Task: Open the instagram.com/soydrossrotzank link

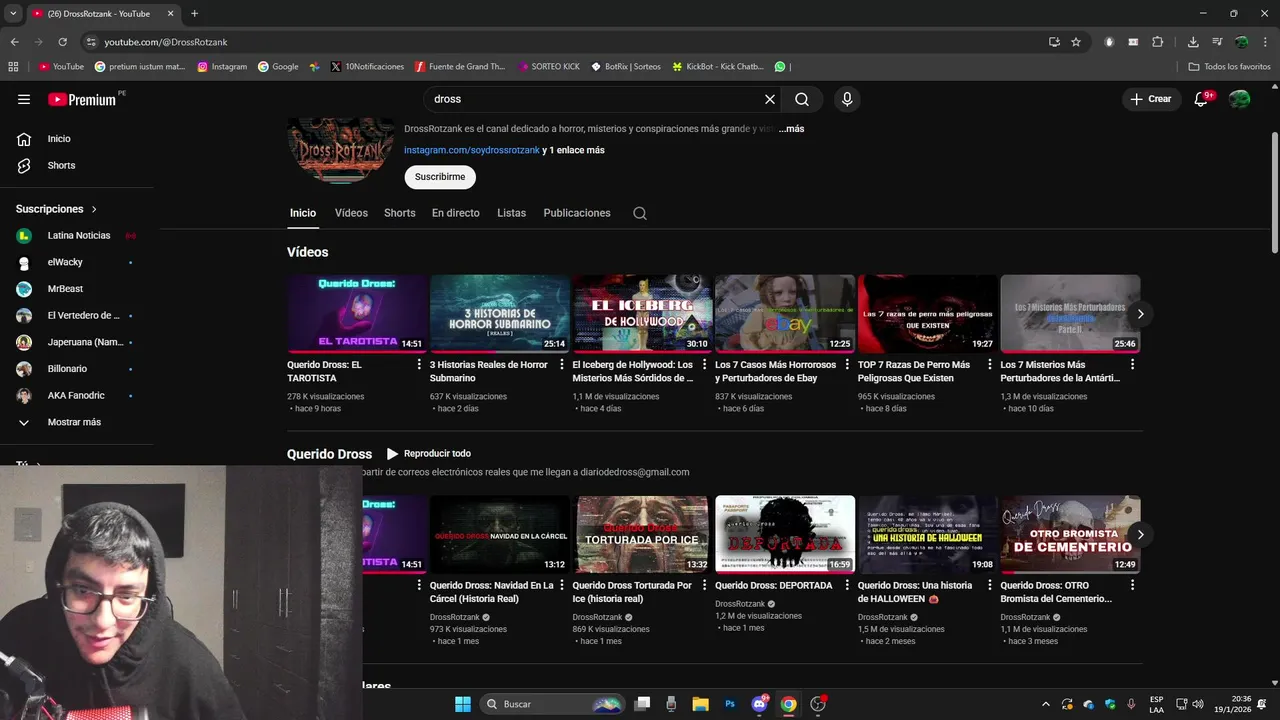Action: tap(472, 150)
